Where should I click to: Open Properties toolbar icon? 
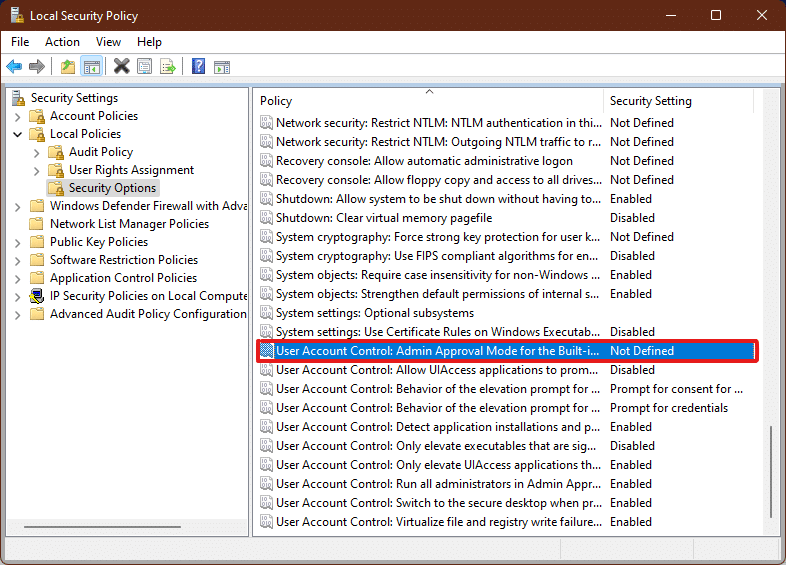coord(144,66)
